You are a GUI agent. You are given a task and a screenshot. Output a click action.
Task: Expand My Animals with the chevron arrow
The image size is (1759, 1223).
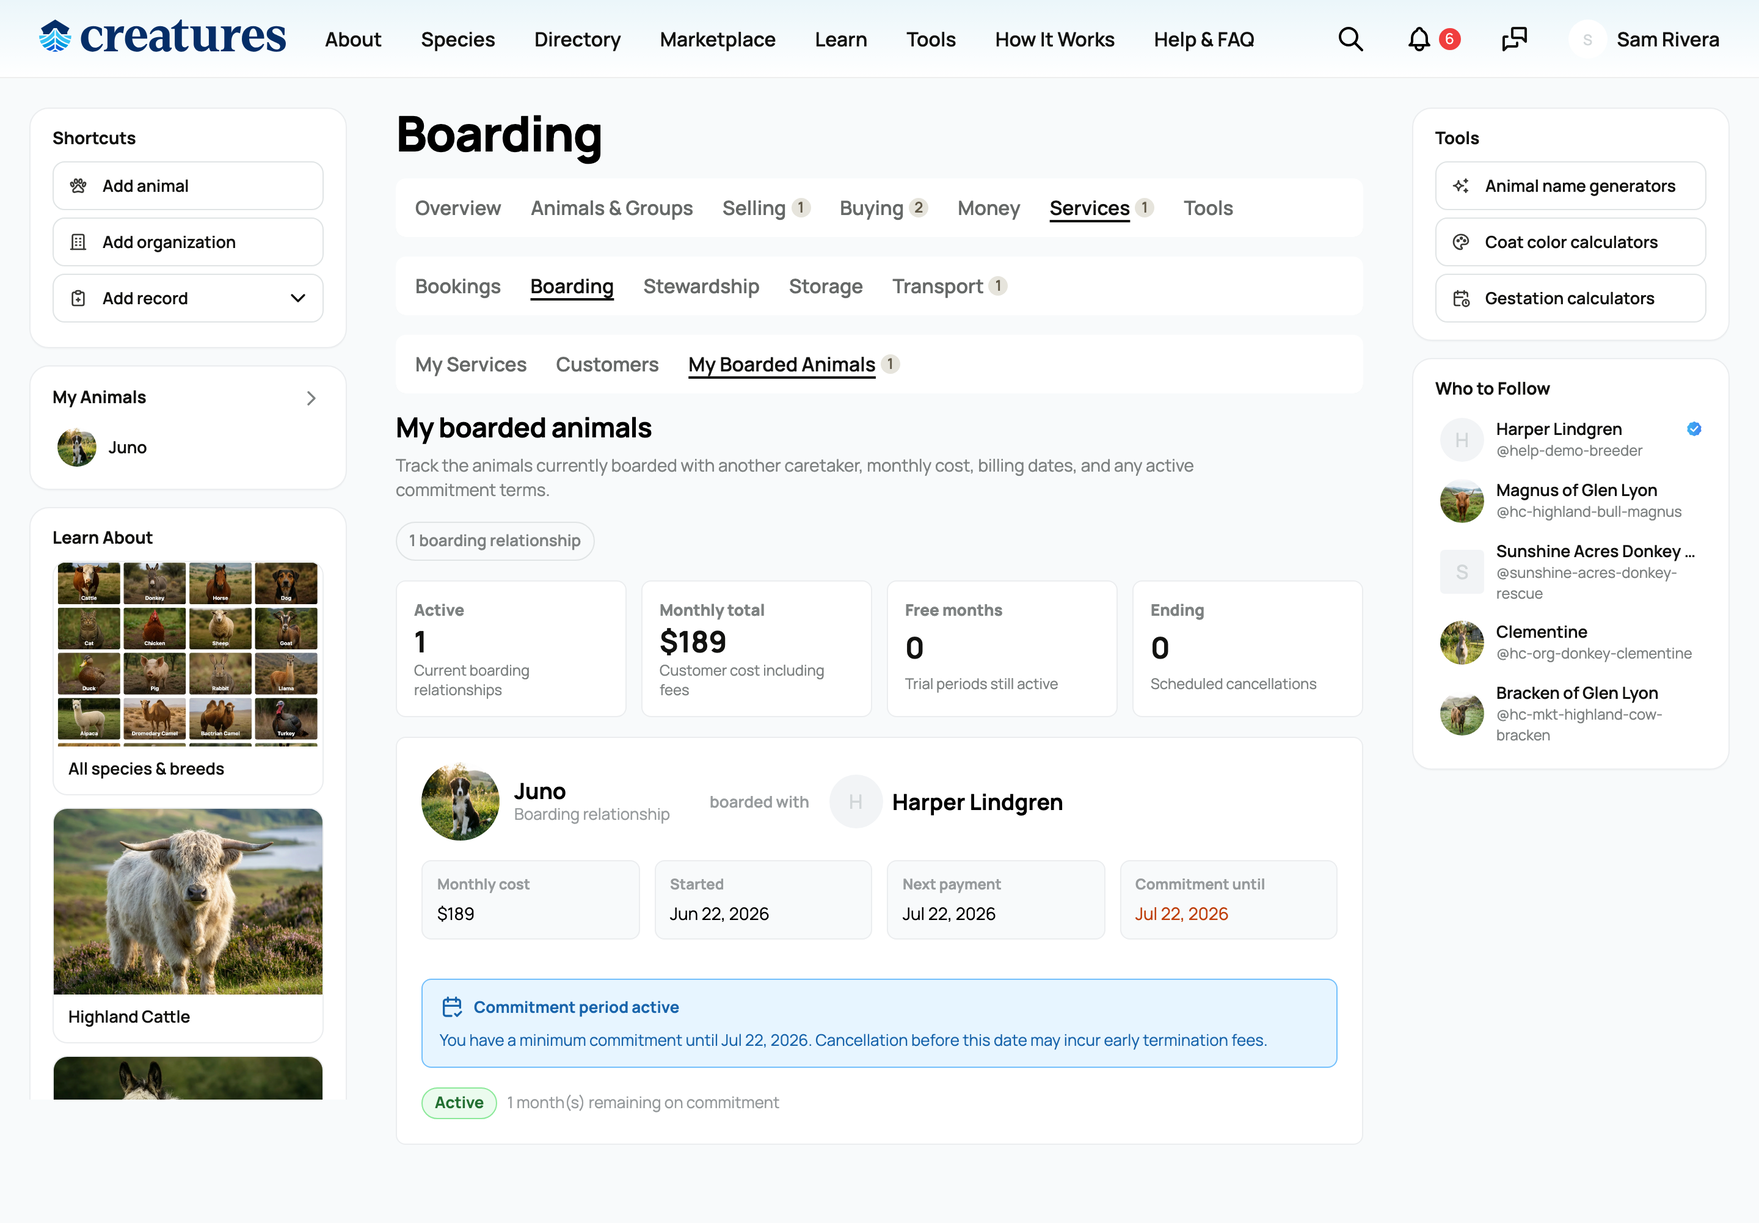(311, 398)
